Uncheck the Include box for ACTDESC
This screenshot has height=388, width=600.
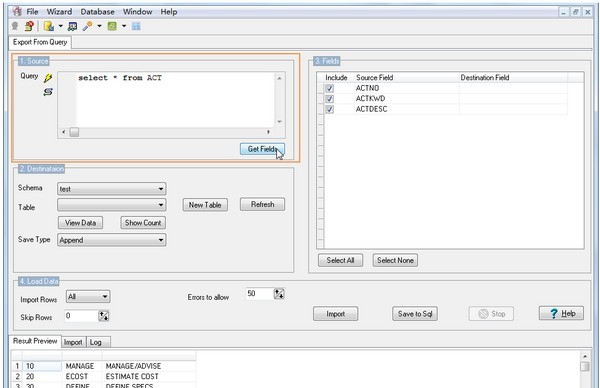pyautogui.click(x=329, y=109)
